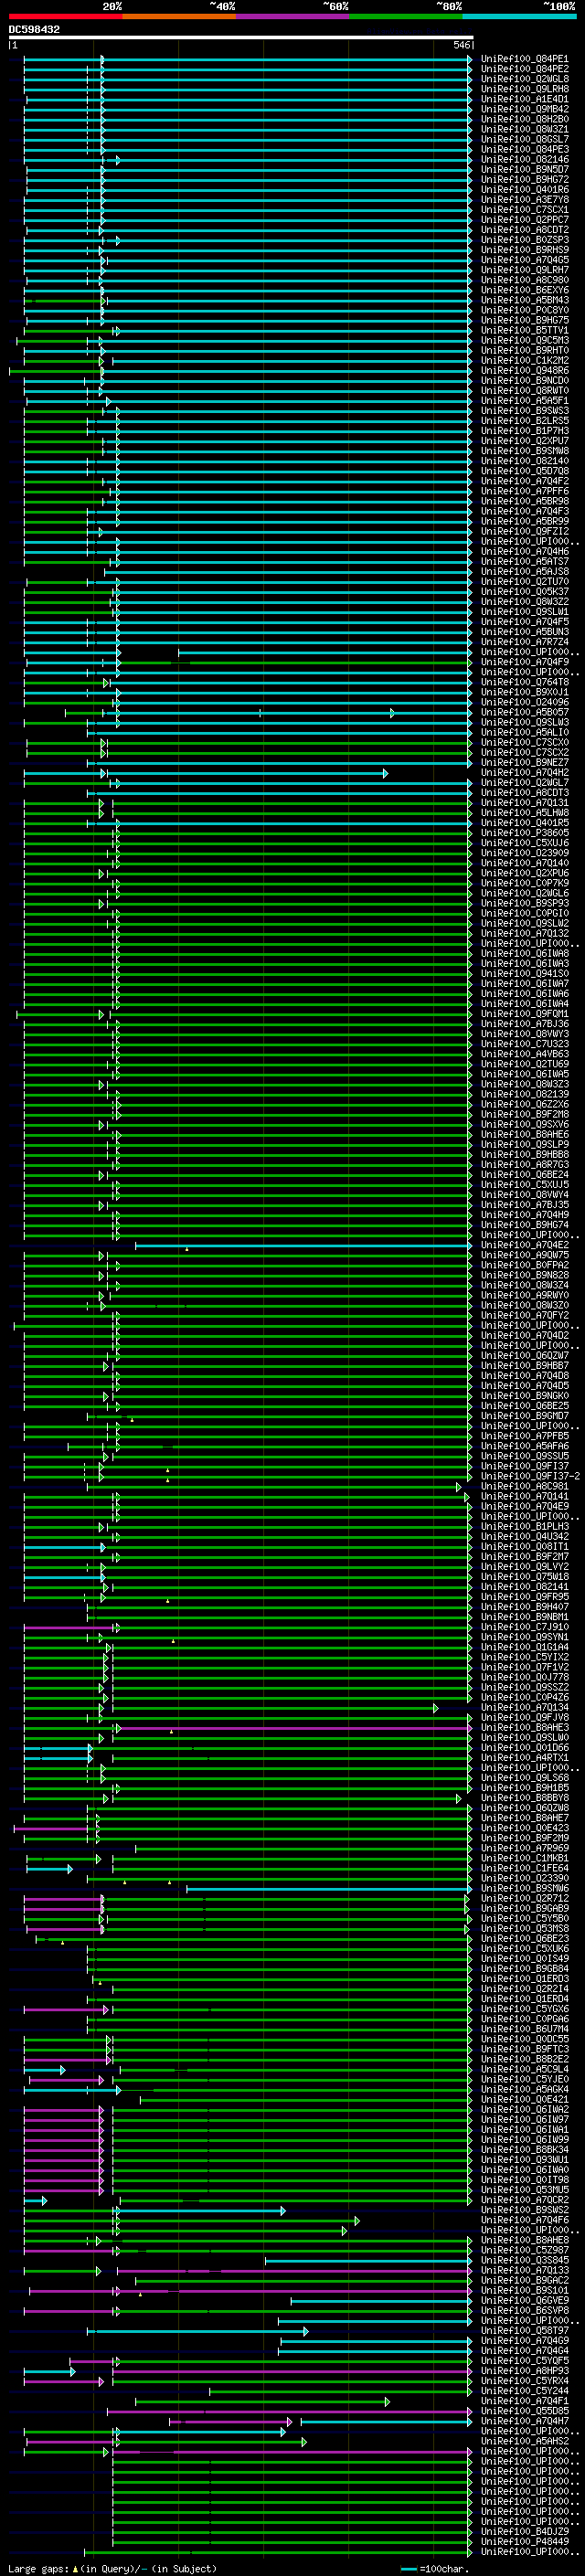The height and width of the screenshot is (2576, 585).
Task: Click label UniRef100_B0ZSP3
Action: coord(525,240)
